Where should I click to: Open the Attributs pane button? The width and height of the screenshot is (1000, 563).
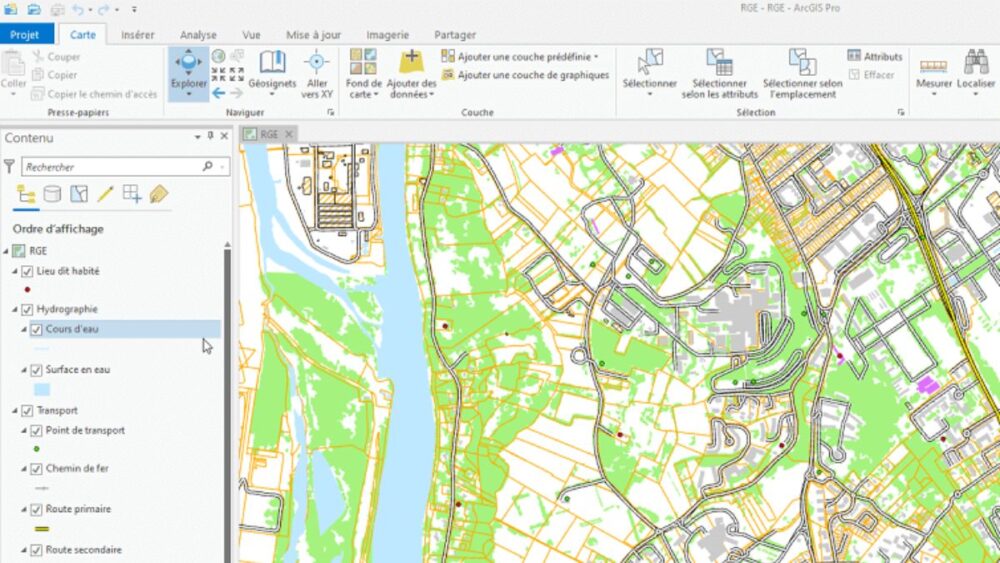(x=875, y=56)
